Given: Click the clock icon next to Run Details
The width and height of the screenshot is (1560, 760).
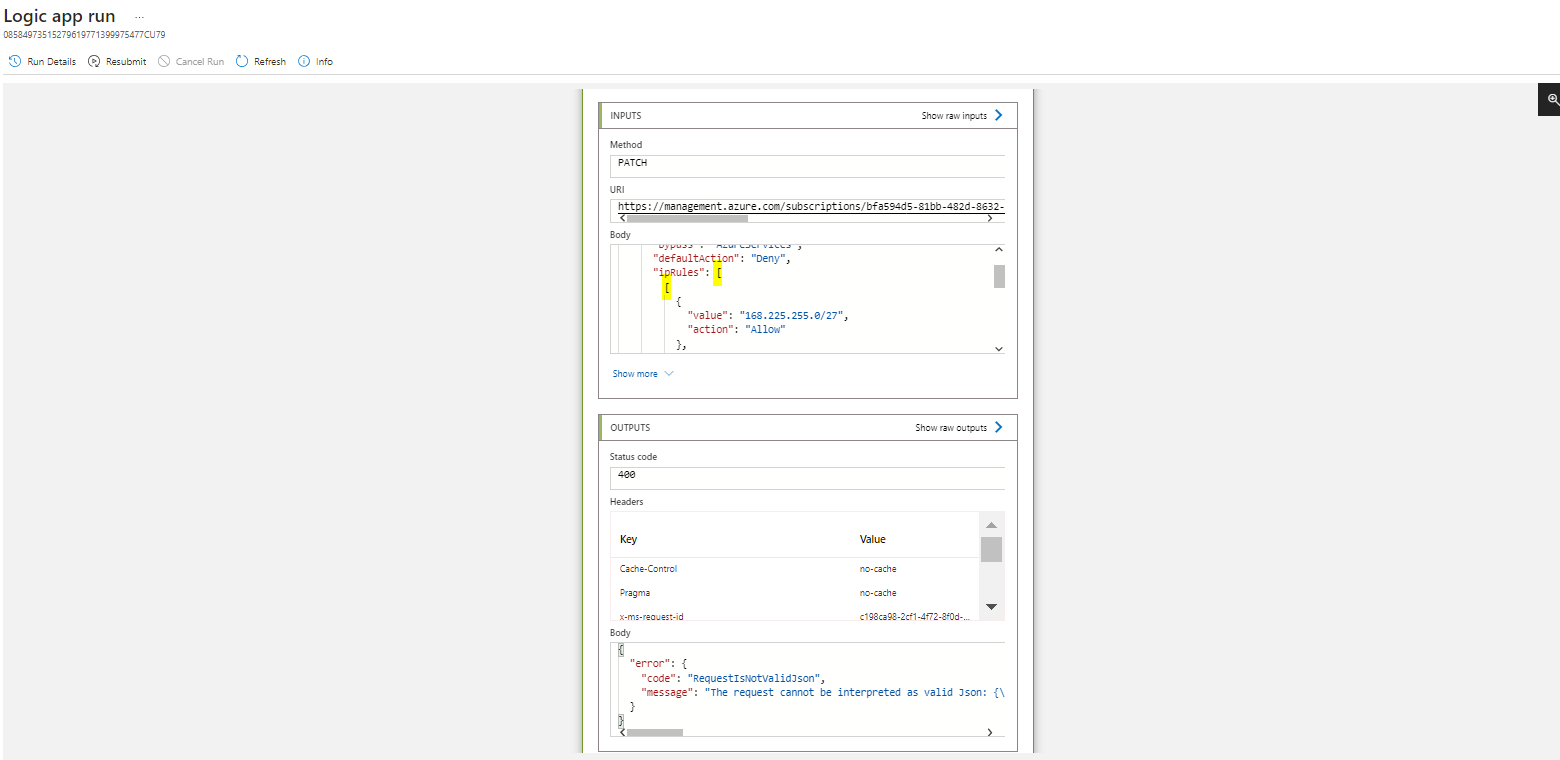Looking at the screenshot, I should [x=13, y=61].
